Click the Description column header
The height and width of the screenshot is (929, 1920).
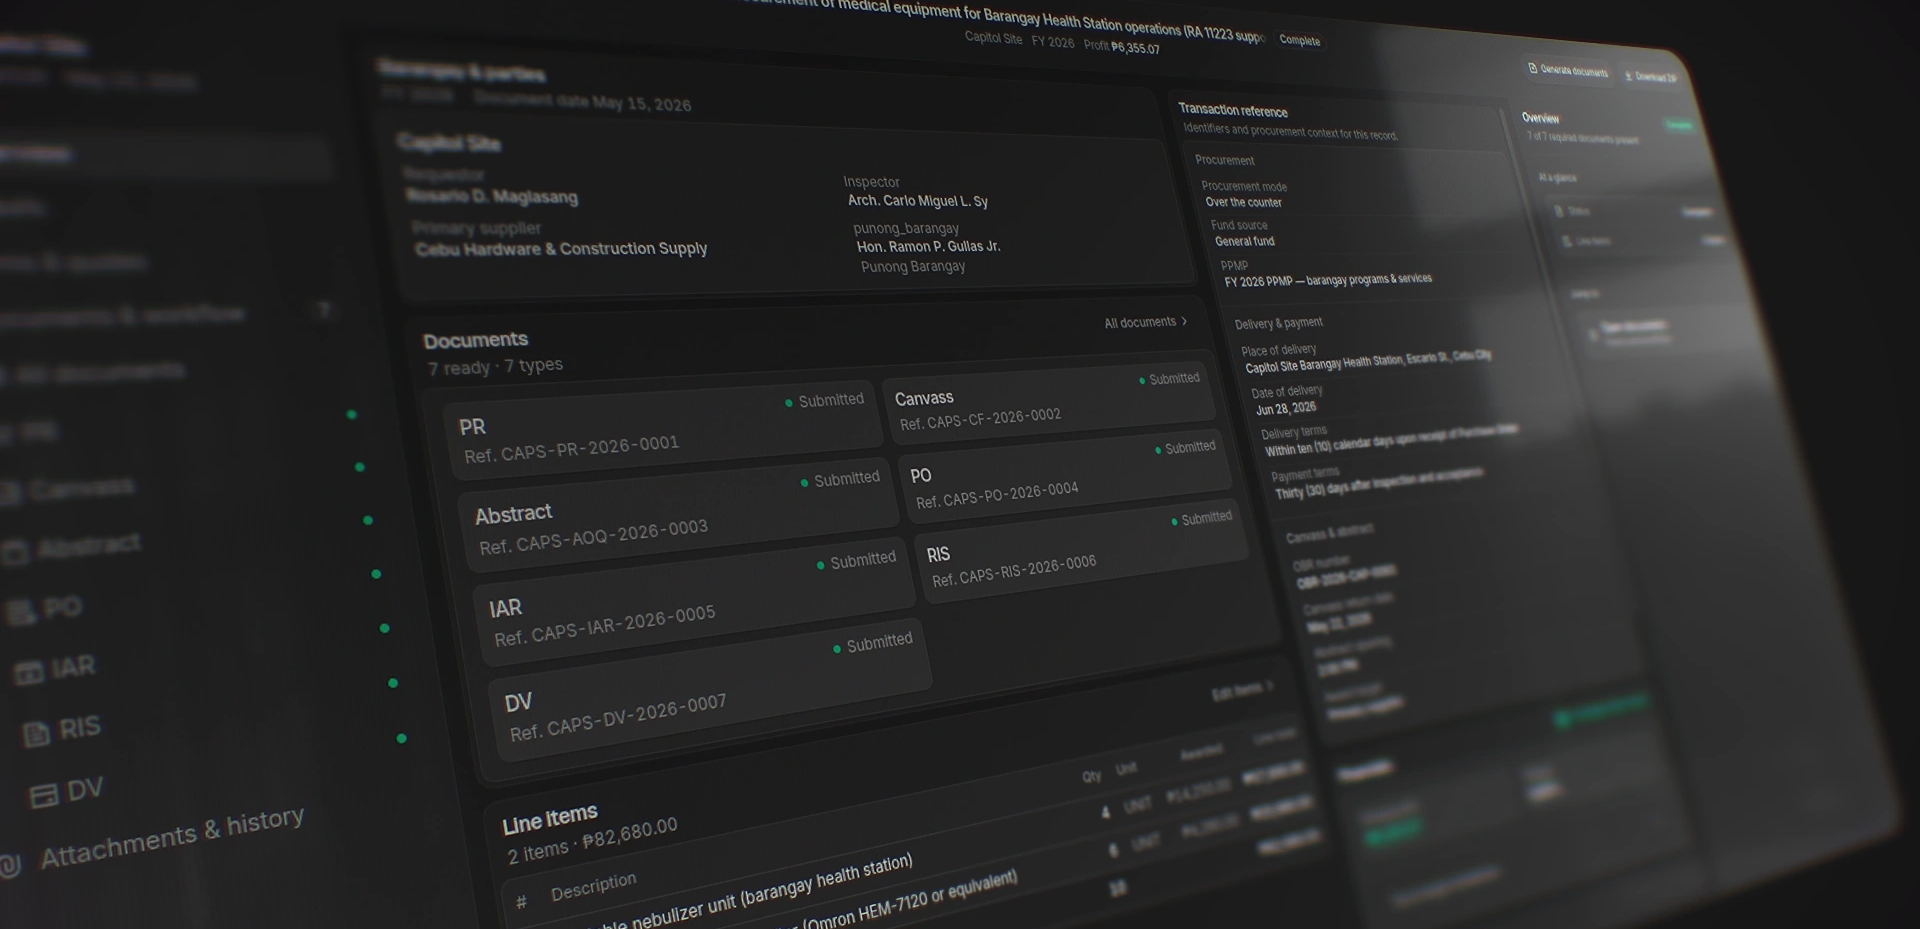pos(593,887)
